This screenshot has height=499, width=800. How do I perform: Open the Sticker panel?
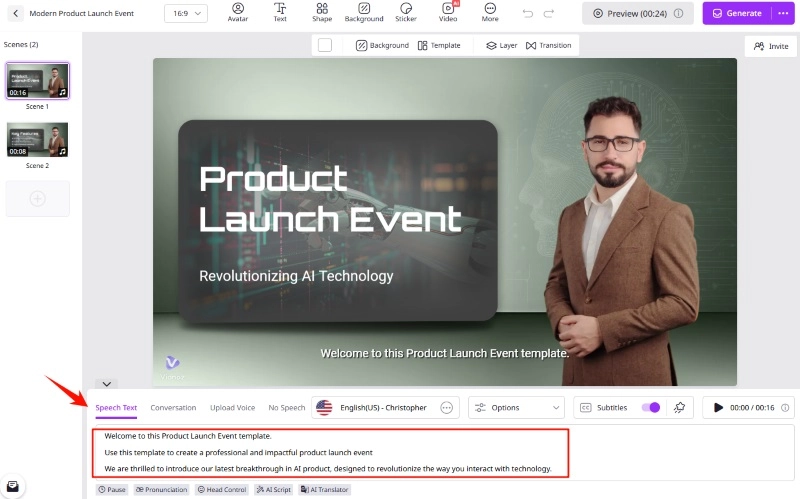(406, 12)
